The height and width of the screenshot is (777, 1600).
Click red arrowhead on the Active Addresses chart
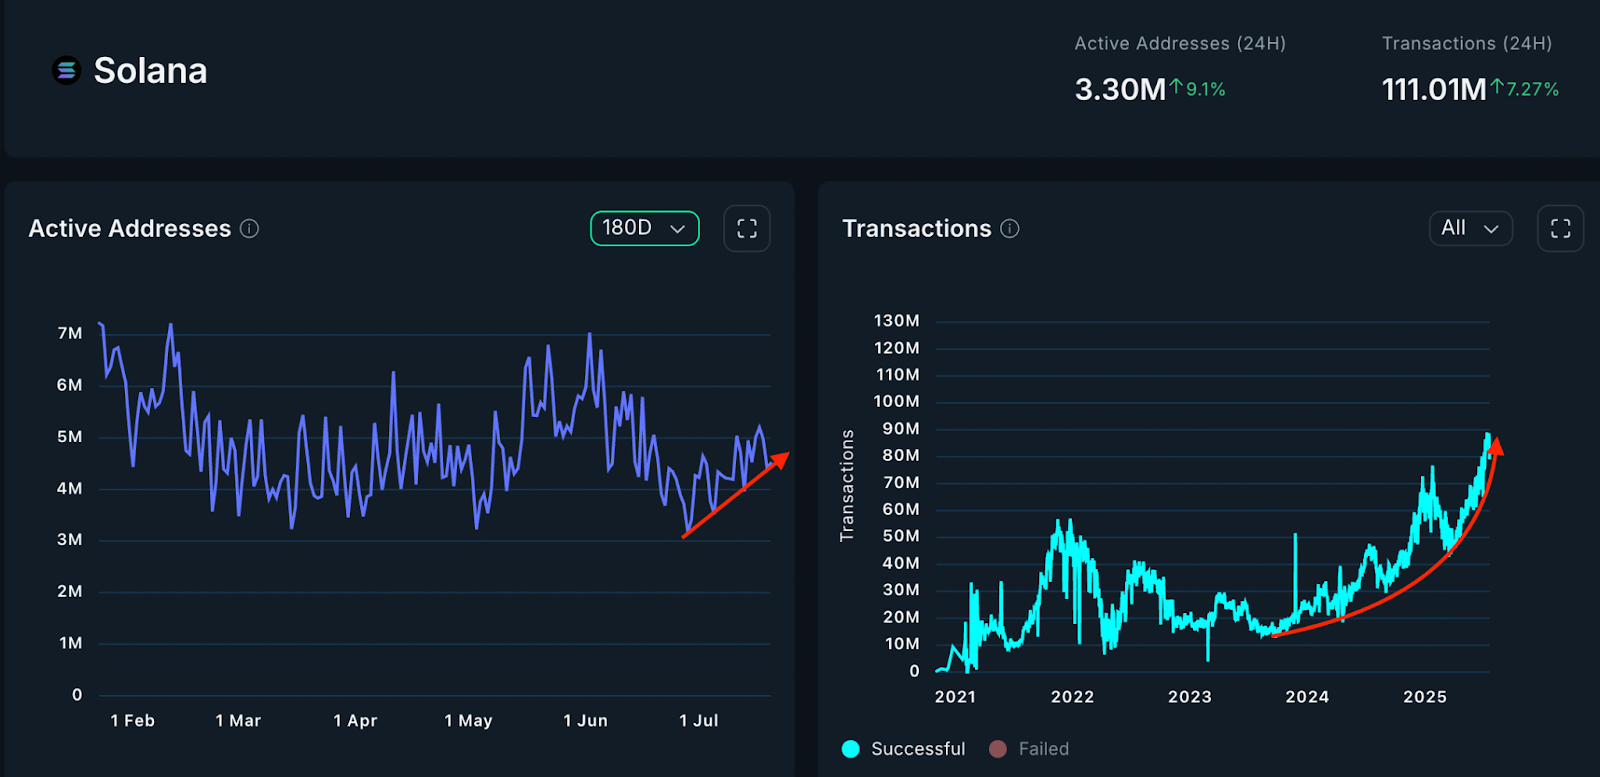click(x=781, y=459)
